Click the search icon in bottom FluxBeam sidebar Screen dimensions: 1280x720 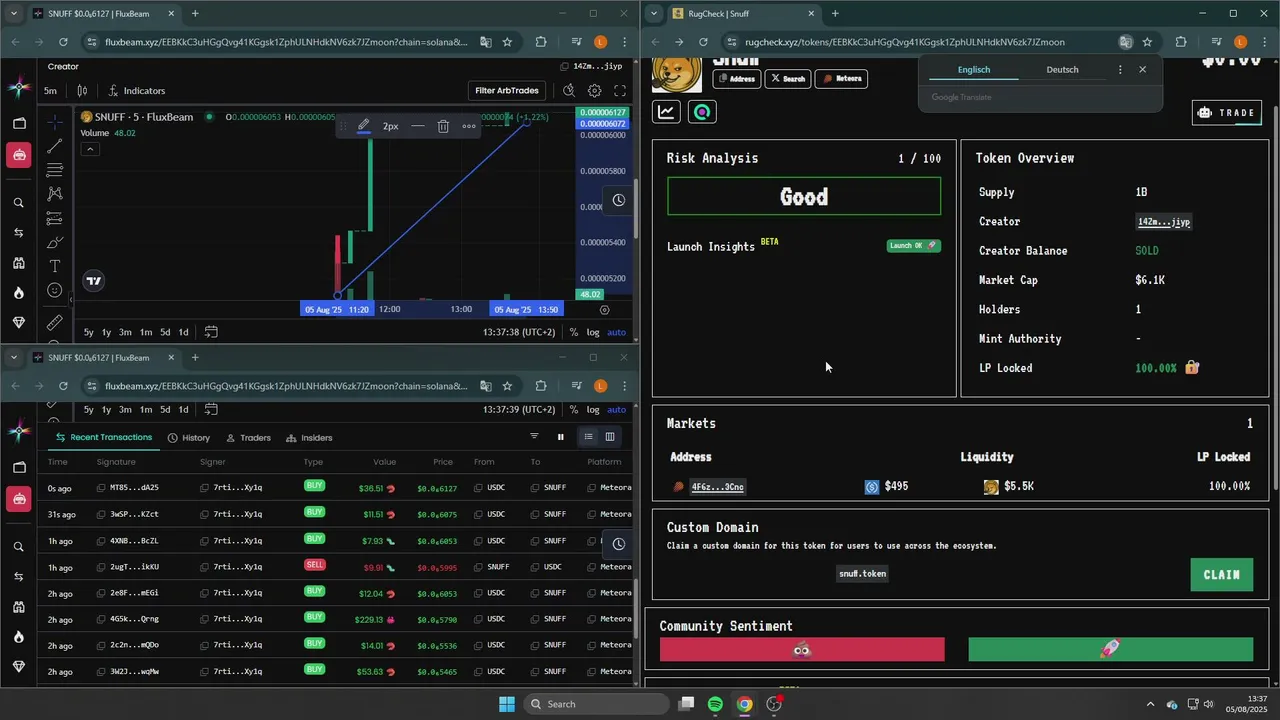tap(19, 547)
